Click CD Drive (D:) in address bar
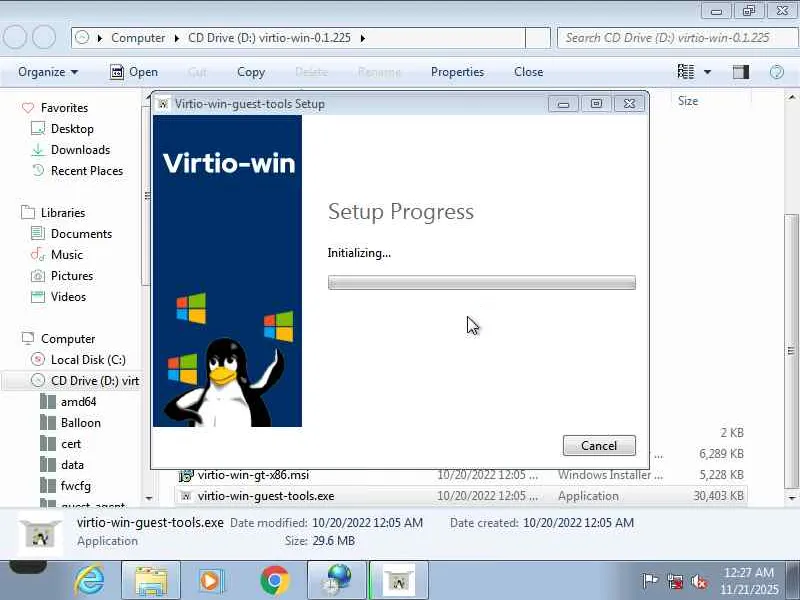The image size is (800, 600). (x=269, y=38)
